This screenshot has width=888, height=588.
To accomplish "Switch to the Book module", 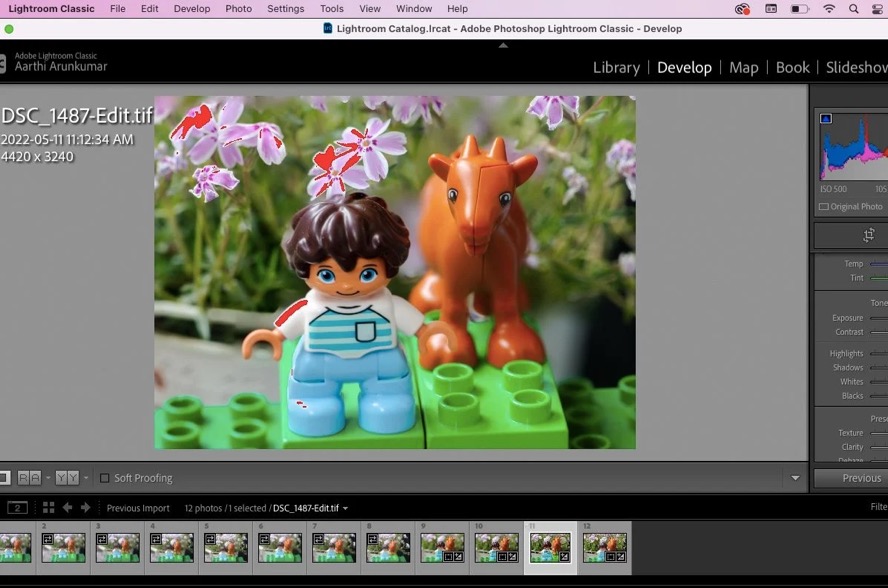I will [x=792, y=67].
